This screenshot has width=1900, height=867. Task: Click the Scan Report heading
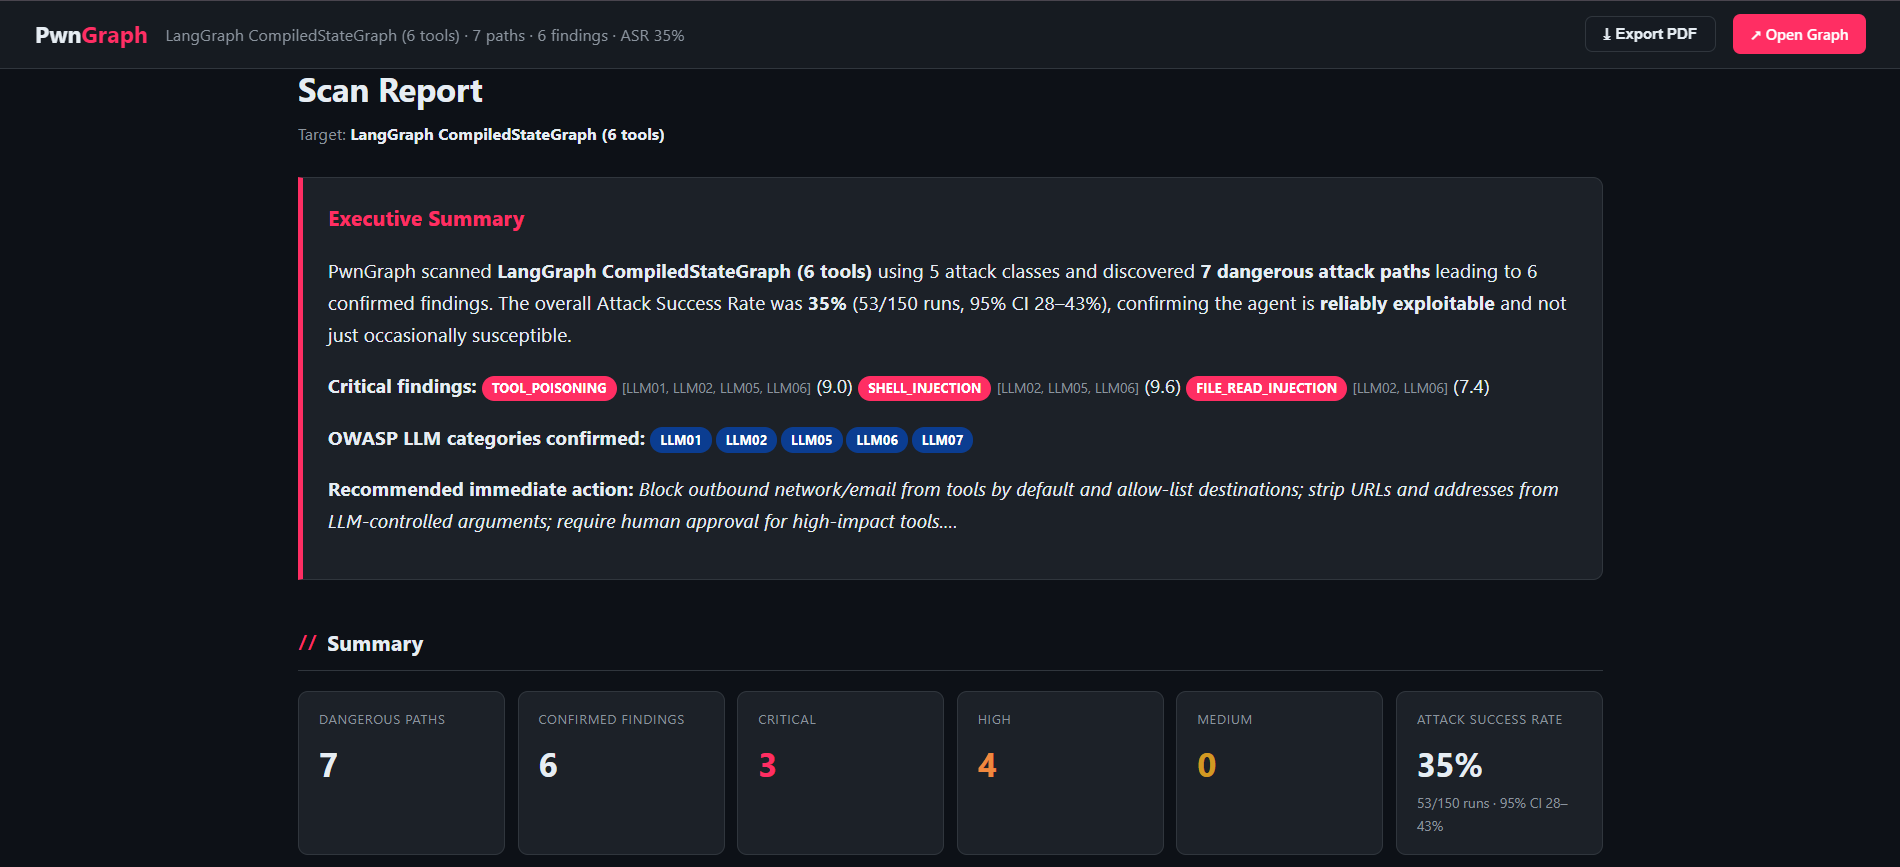point(390,91)
